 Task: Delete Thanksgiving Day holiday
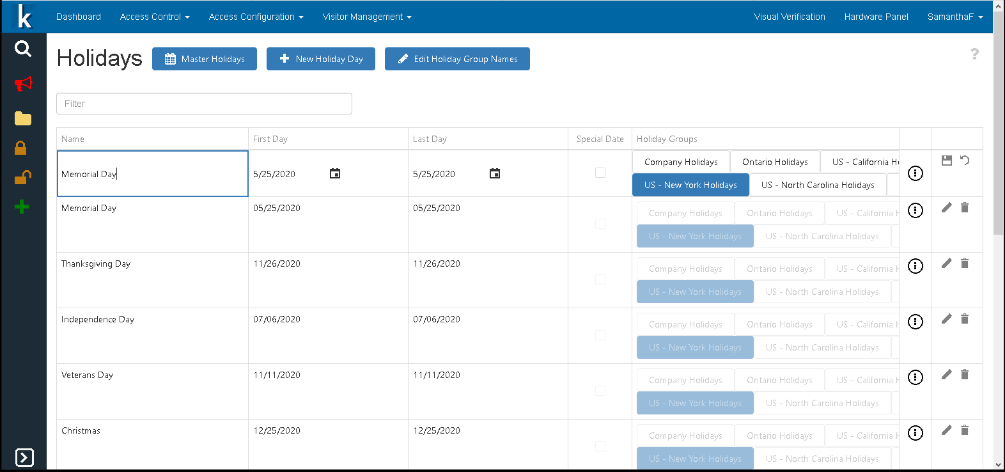pos(965,263)
